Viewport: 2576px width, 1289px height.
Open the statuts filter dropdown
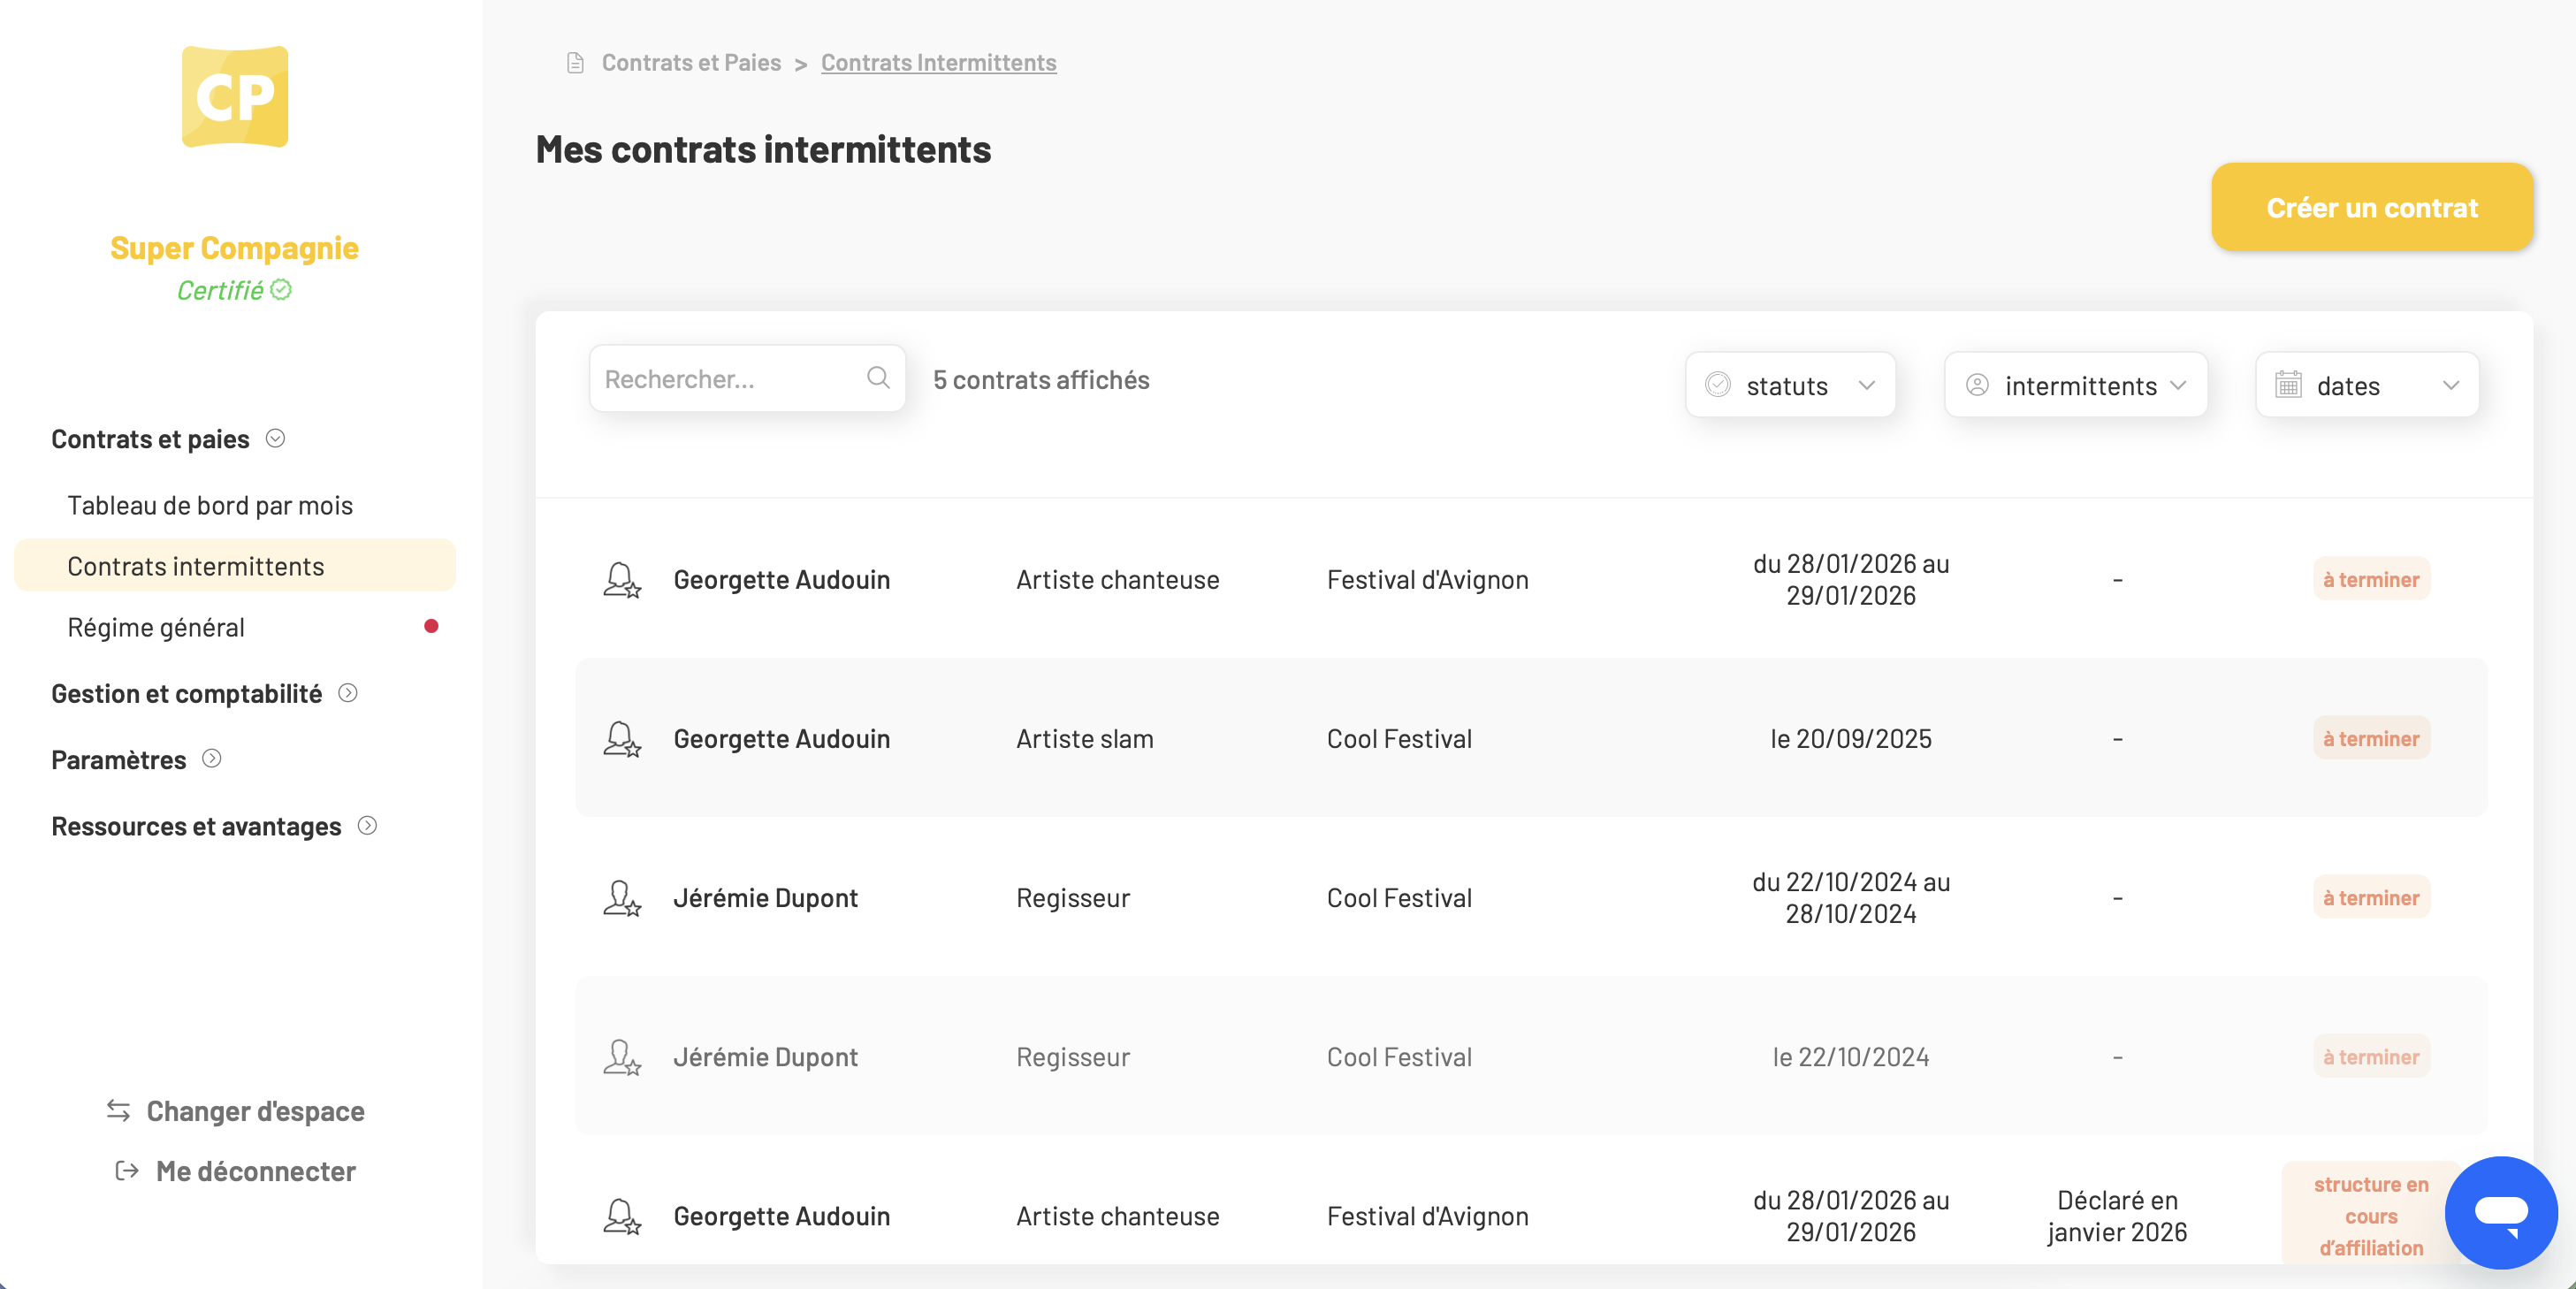[x=1790, y=385]
